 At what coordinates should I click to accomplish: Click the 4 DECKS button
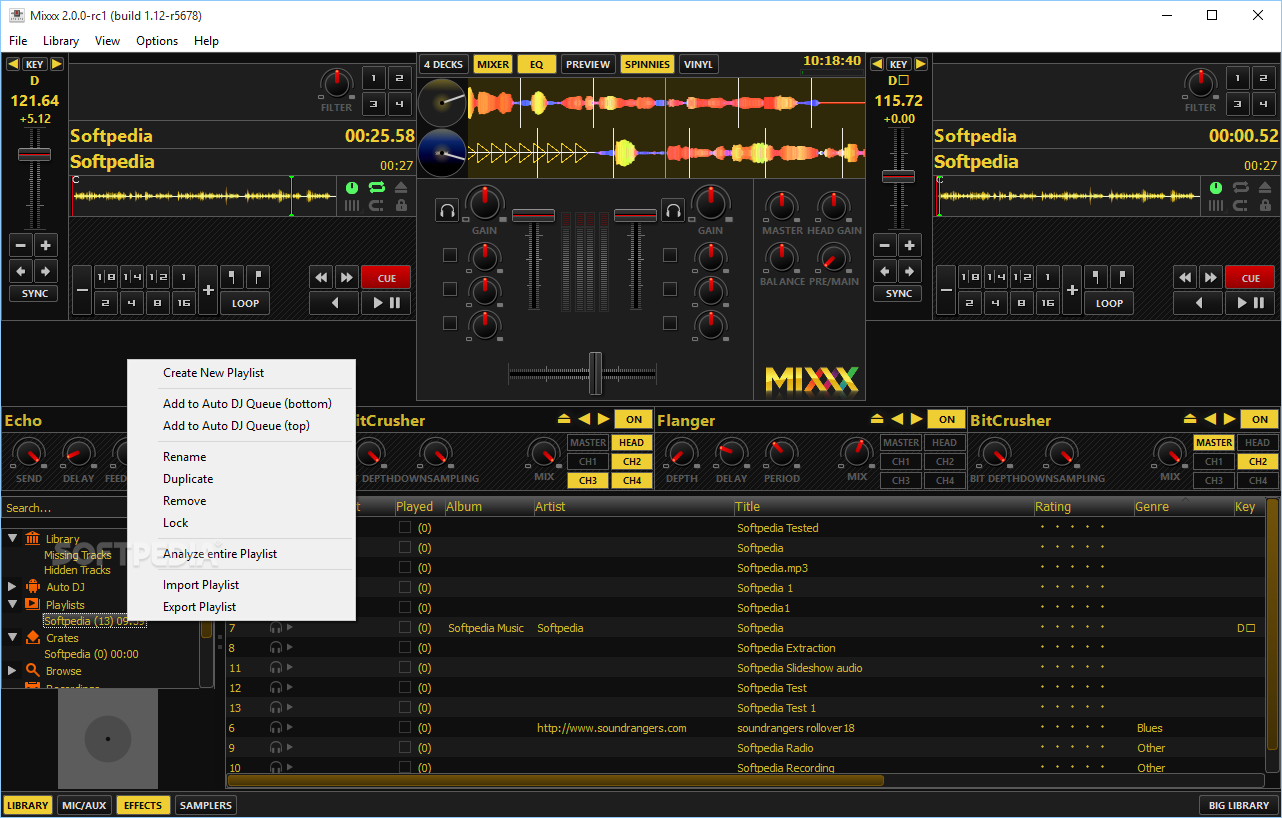point(443,64)
